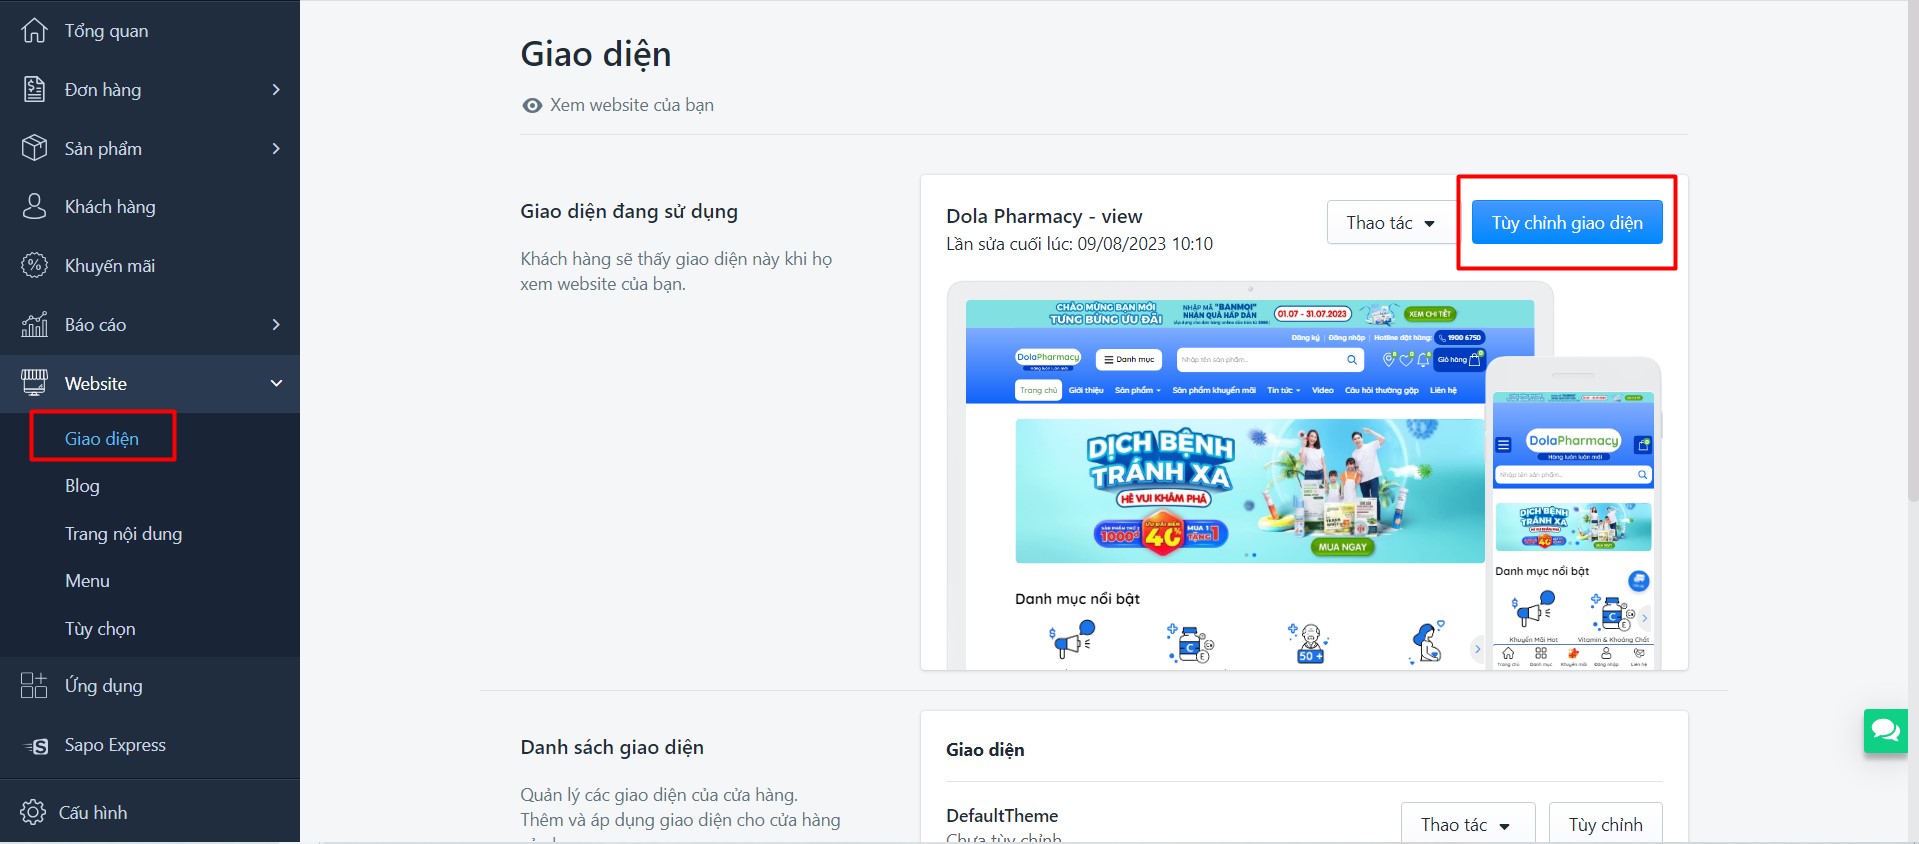The width and height of the screenshot is (1919, 844).
Task: Select the Giao diện submenu item
Action: click(102, 438)
